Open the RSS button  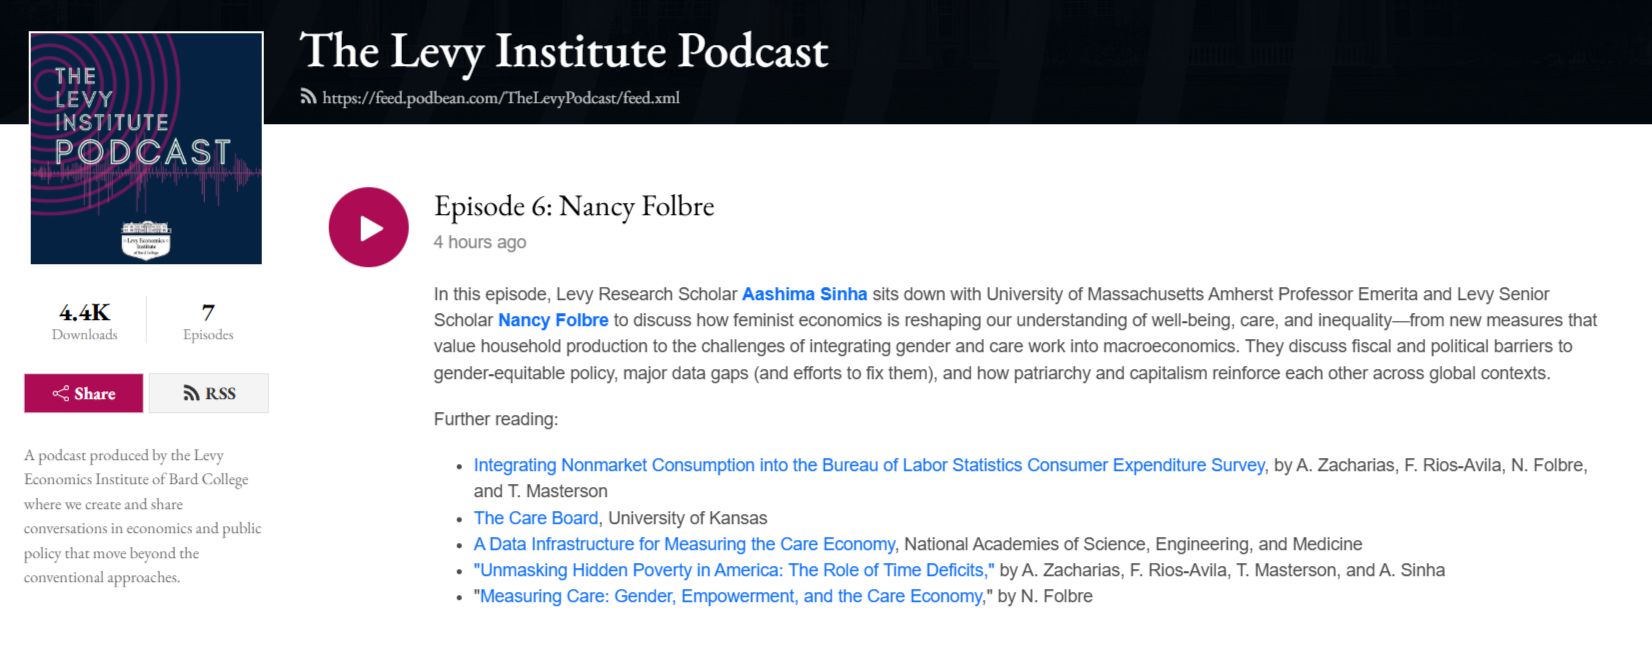click(209, 393)
